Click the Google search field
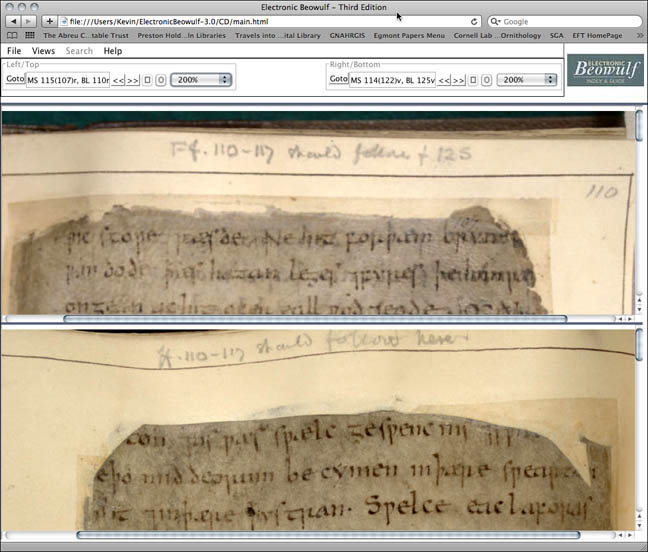648x552 pixels. click(x=565, y=21)
